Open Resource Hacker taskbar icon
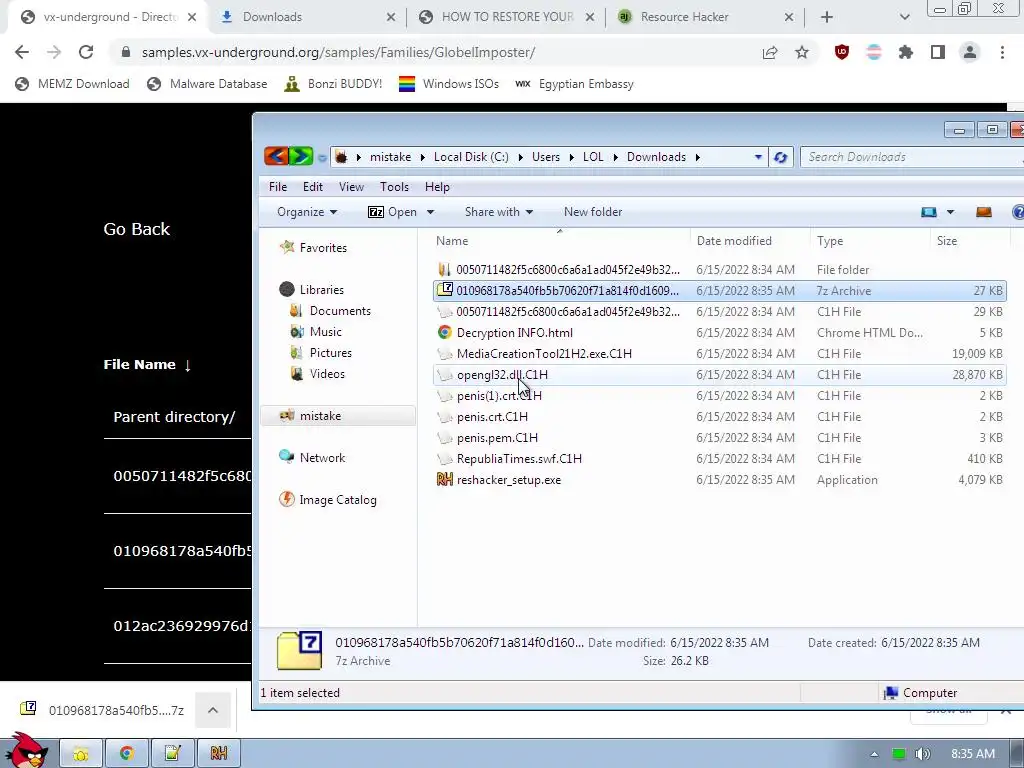This screenshot has width=1024, height=768. click(219, 754)
